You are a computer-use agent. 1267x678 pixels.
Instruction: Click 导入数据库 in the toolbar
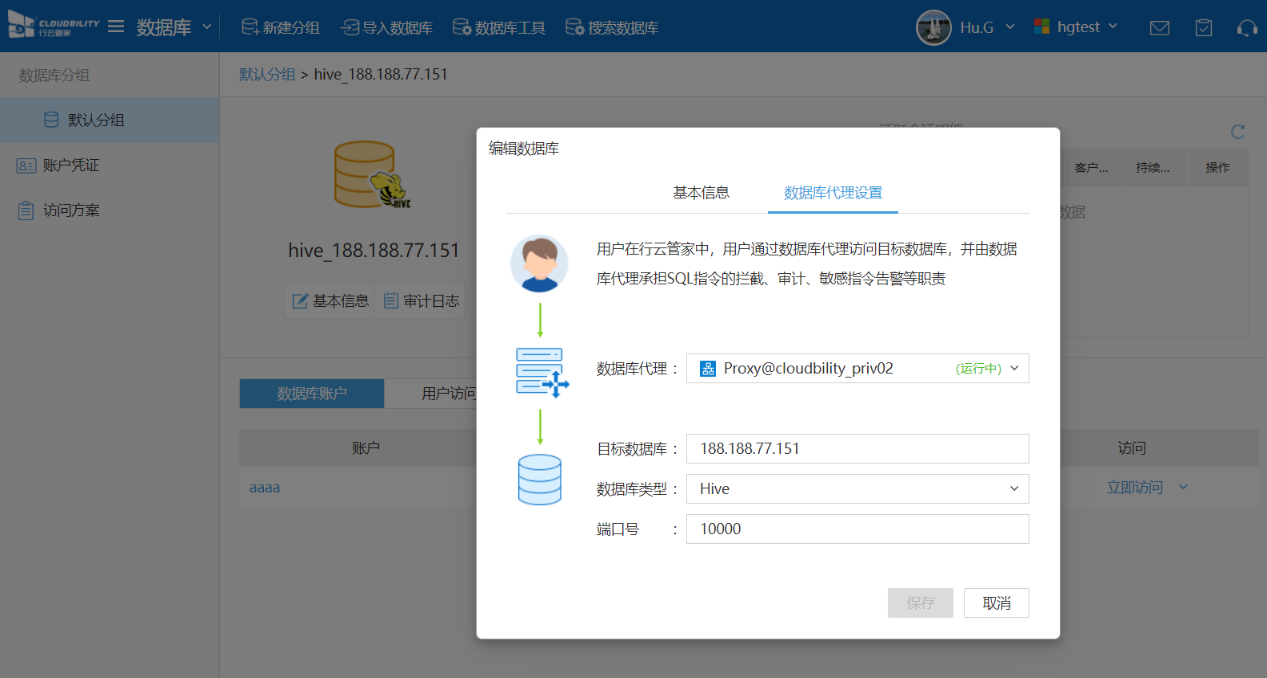click(386, 28)
